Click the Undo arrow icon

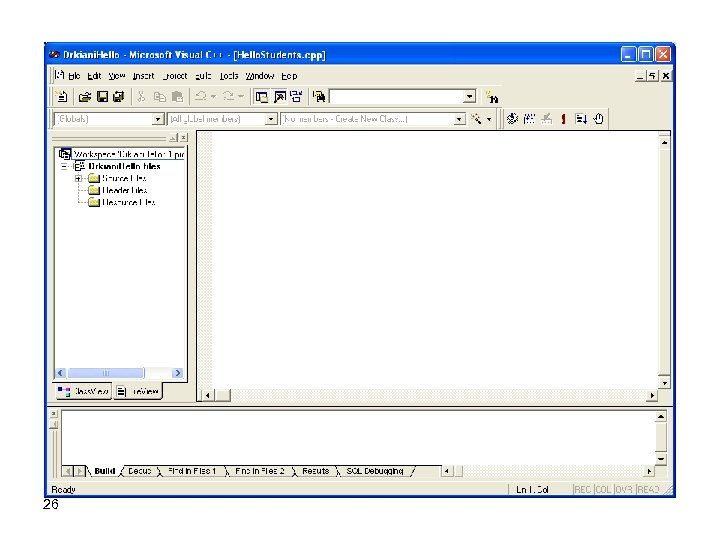(x=201, y=96)
